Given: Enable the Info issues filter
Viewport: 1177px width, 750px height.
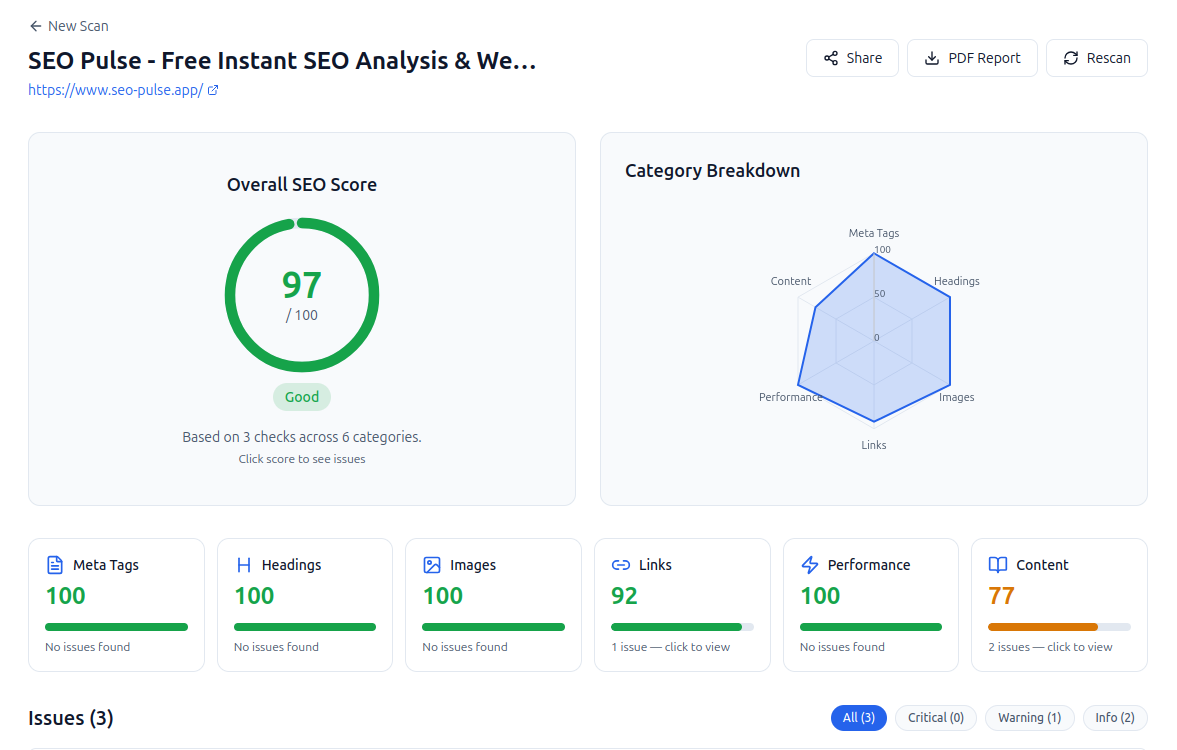Looking at the screenshot, I should 1115,717.
